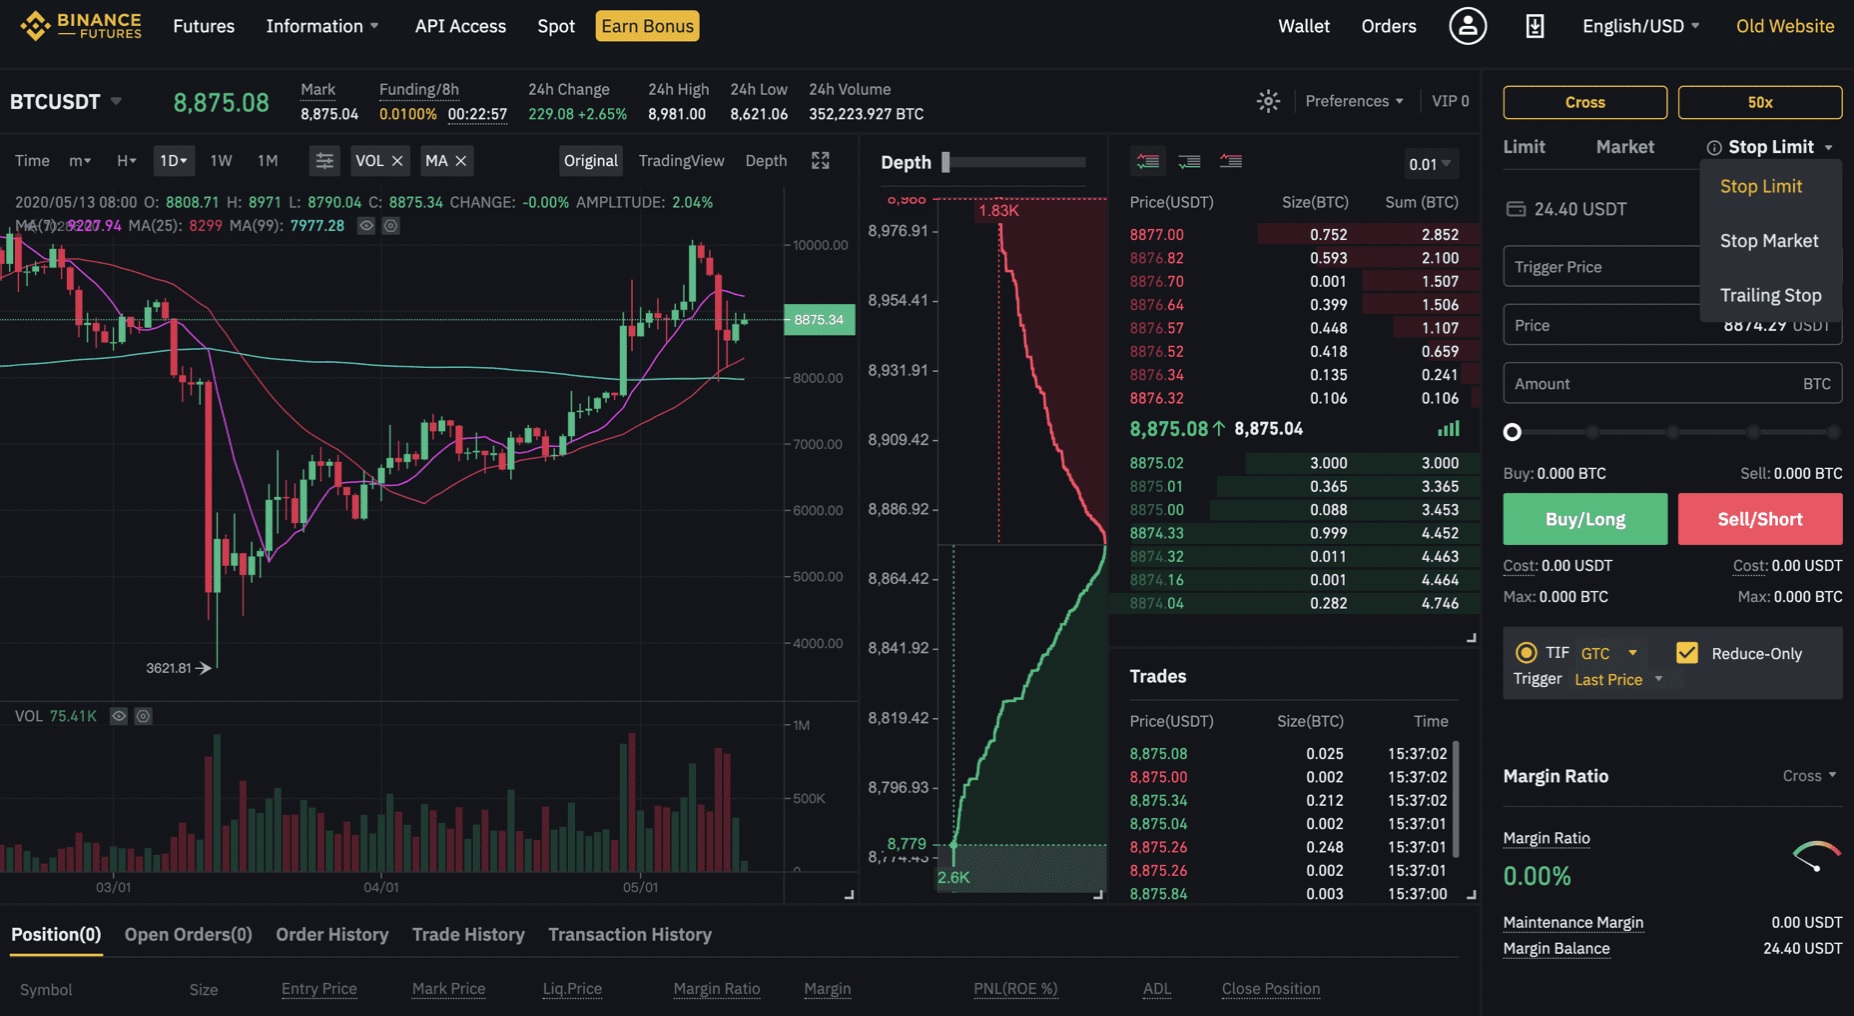Open the 0.01 price grouping dropdown
This screenshot has height=1016, width=1854.
coord(1429,164)
